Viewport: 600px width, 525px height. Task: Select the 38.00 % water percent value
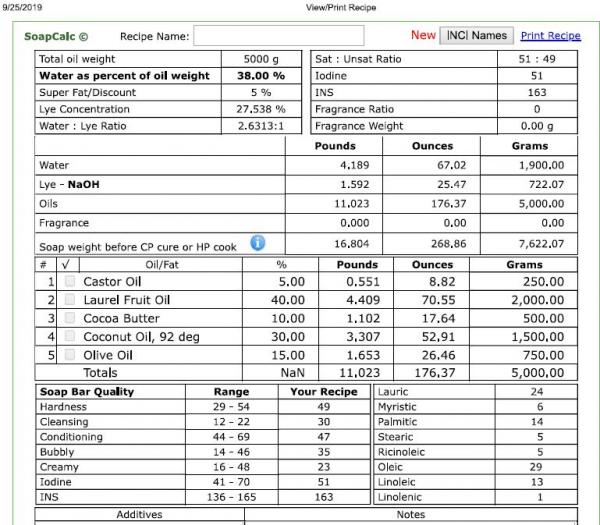tap(261, 76)
